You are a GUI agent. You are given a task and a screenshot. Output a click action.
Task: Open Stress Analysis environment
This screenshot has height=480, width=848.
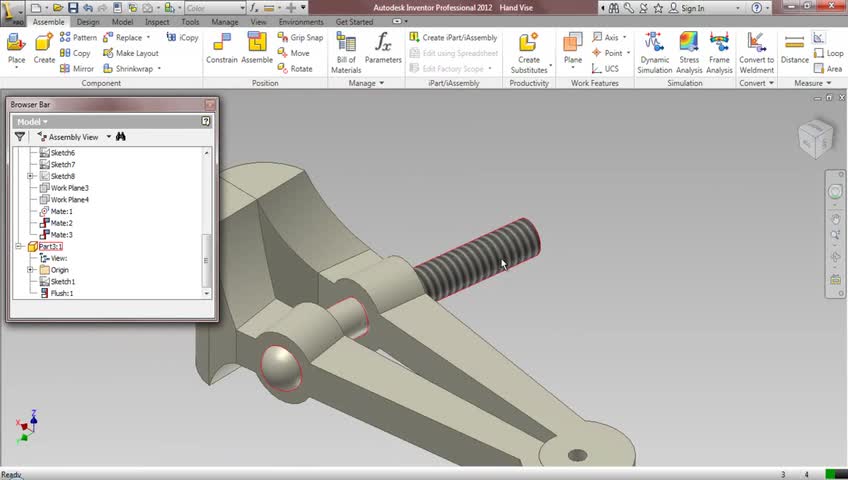click(689, 52)
